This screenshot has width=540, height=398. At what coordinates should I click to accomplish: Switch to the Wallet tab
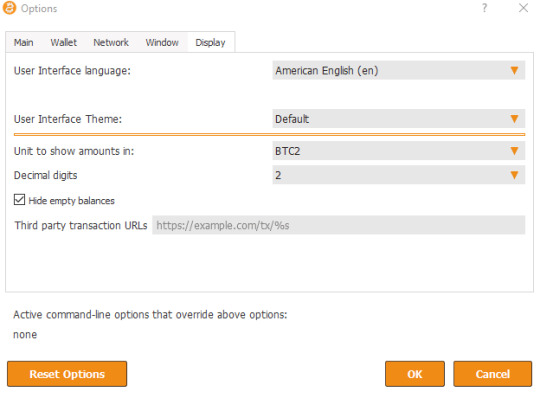tap(63, 43)
